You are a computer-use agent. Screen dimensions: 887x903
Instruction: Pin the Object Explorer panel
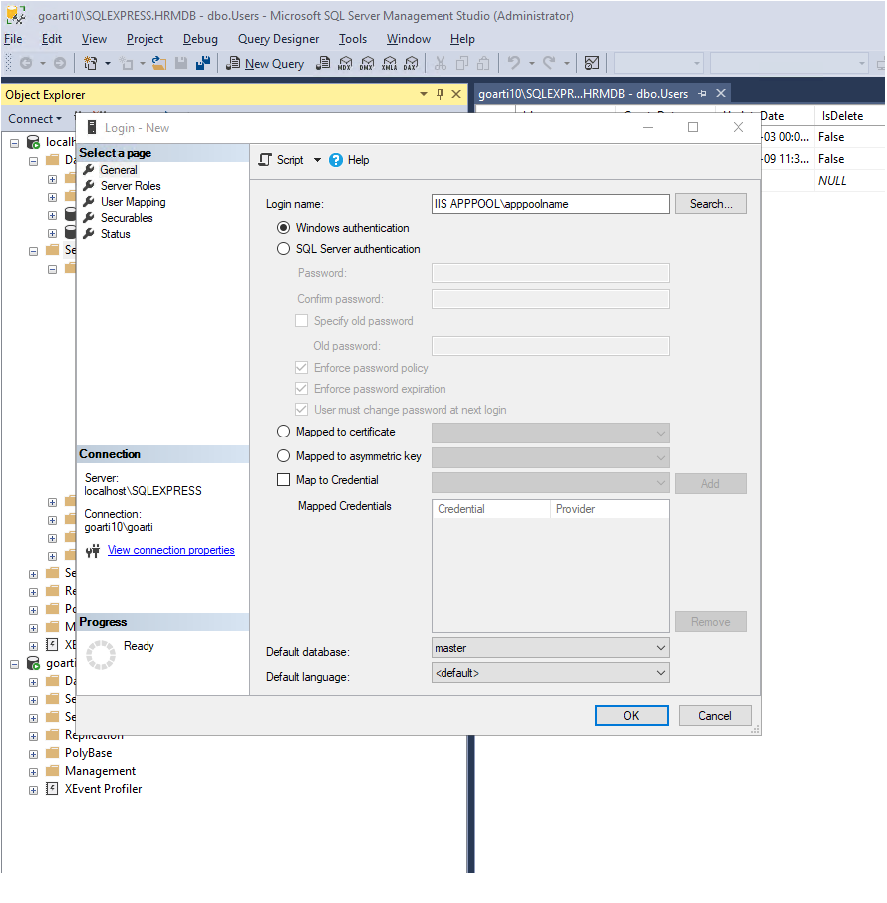(440, 94)
